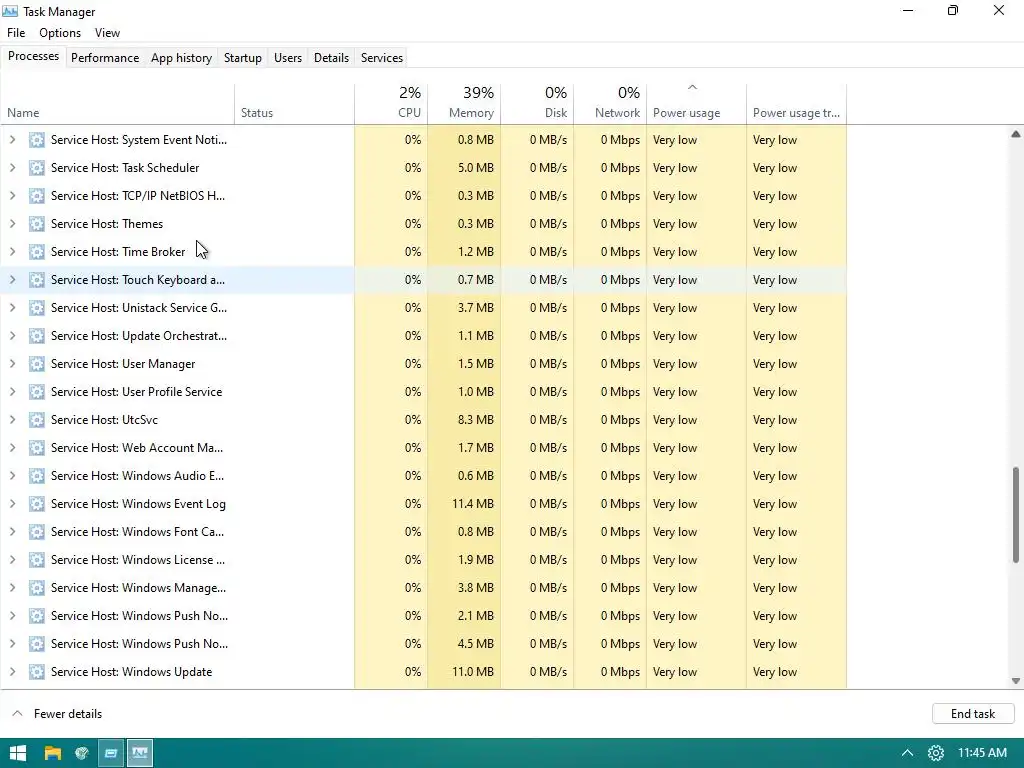Expand Service Host: Windows Update group
This screenshot has width=1024, height=768.
12,672
